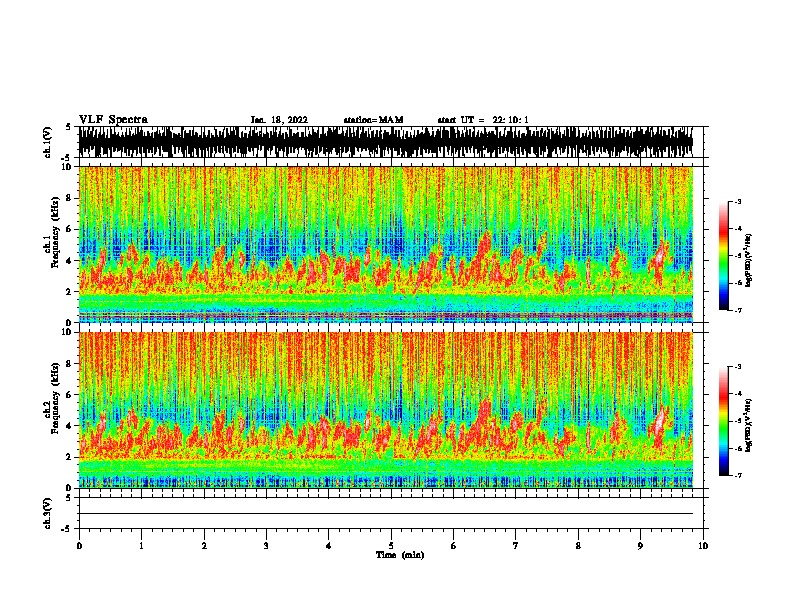The image size is (792, 612).
Task: Click the "-7" label on lower color bar
Action: [x=737, y=475]
